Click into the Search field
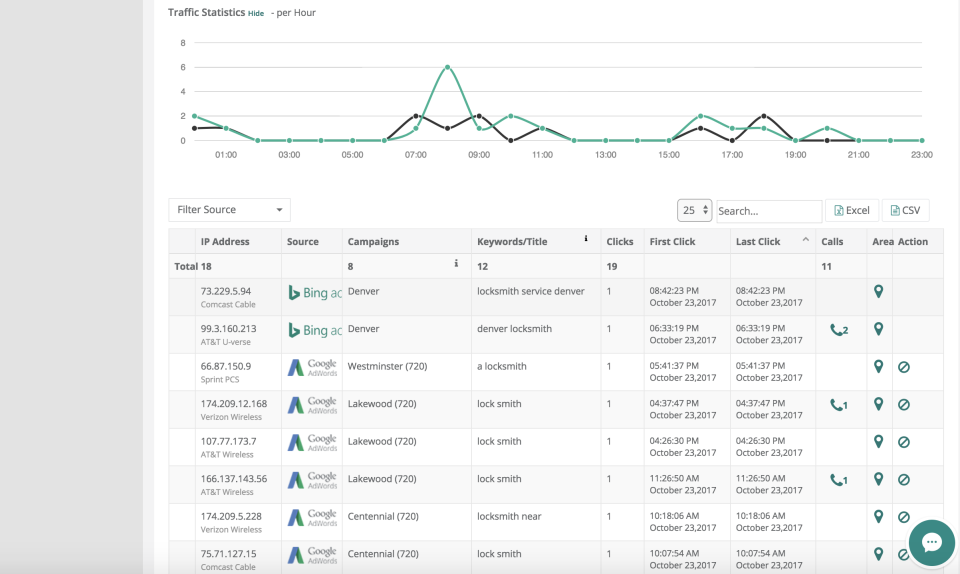This screenshot has height=574, width=960. [768, 211]
